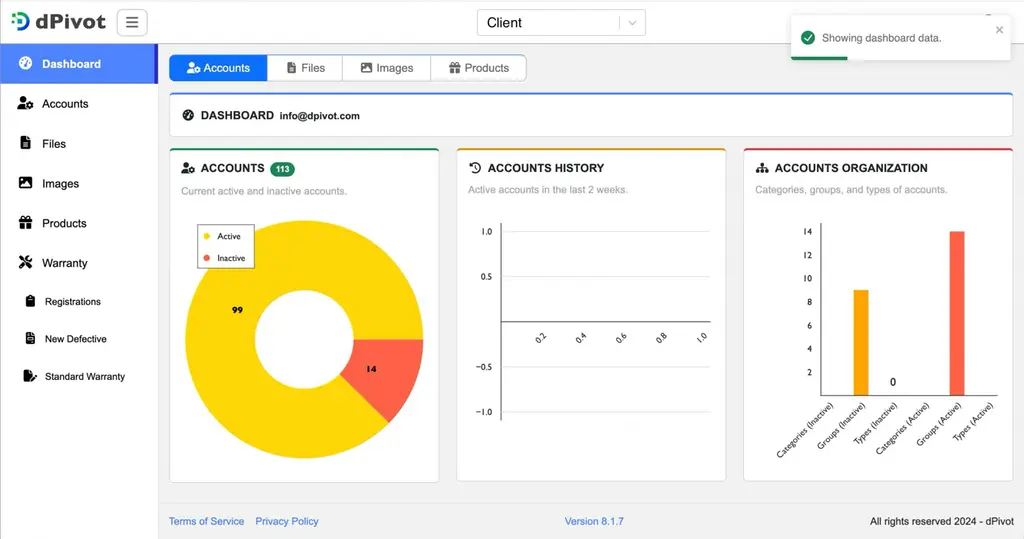Toggle Inactive legend red marker
This screenshot has height=539, width=1024.
click(x=207, y=258)
